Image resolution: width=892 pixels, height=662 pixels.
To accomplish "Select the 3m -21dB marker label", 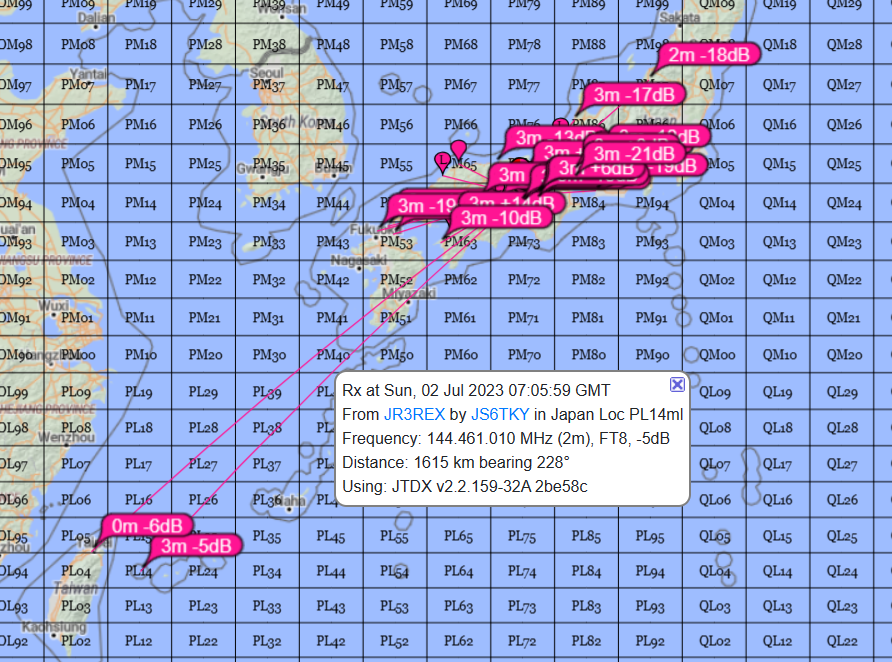I will tap(634, 154).
